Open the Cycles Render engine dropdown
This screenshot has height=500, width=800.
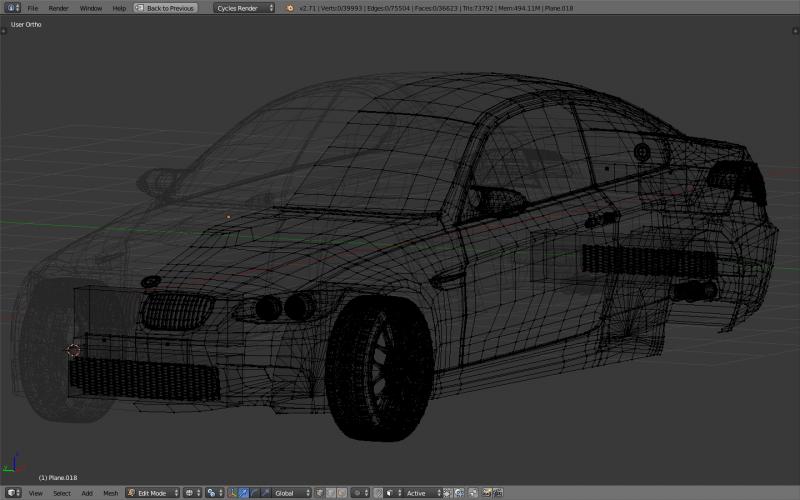point(244,8)
